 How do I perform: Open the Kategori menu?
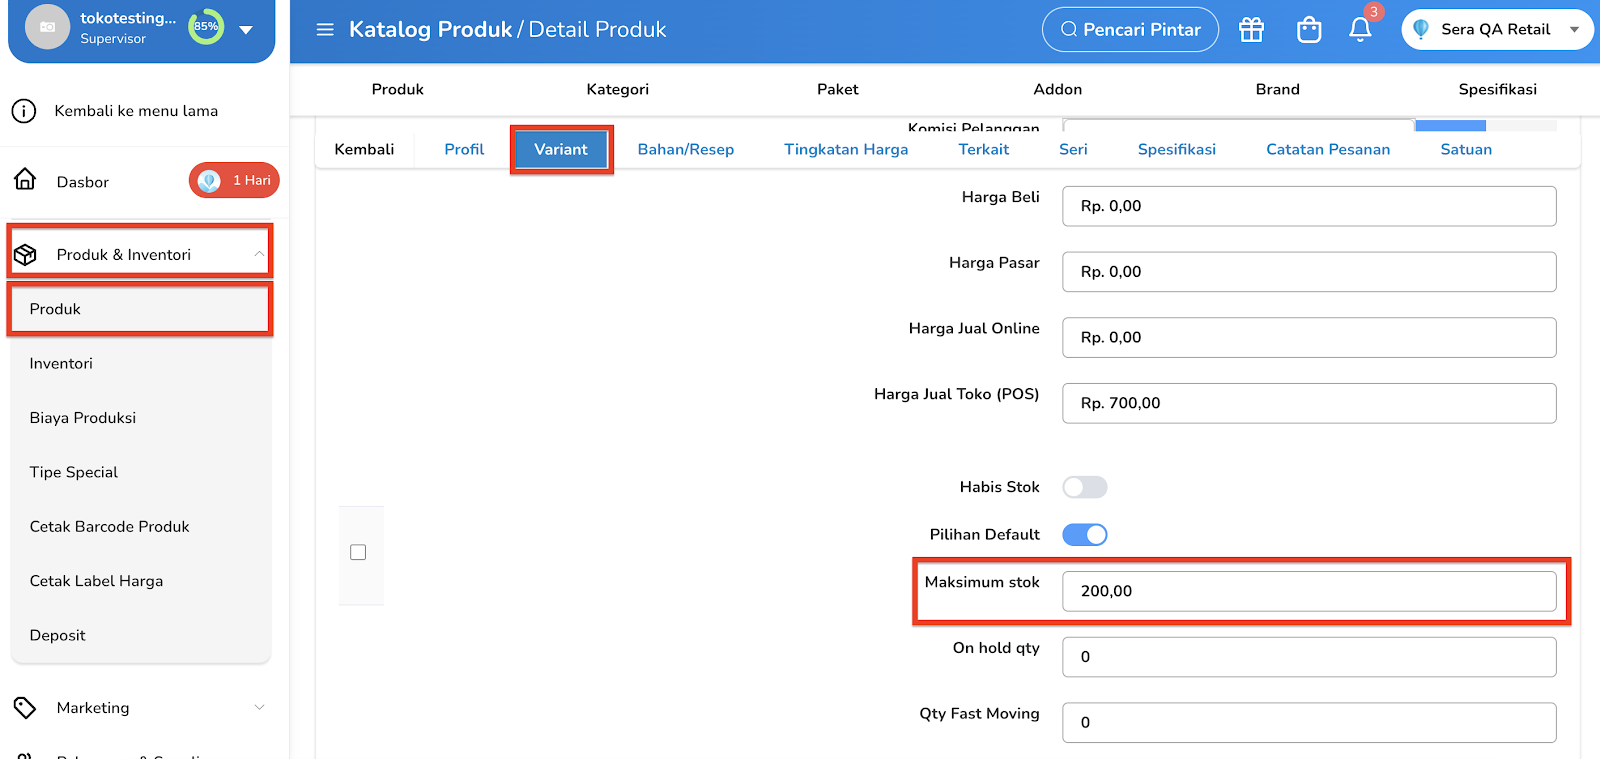[x=618, y=89]
